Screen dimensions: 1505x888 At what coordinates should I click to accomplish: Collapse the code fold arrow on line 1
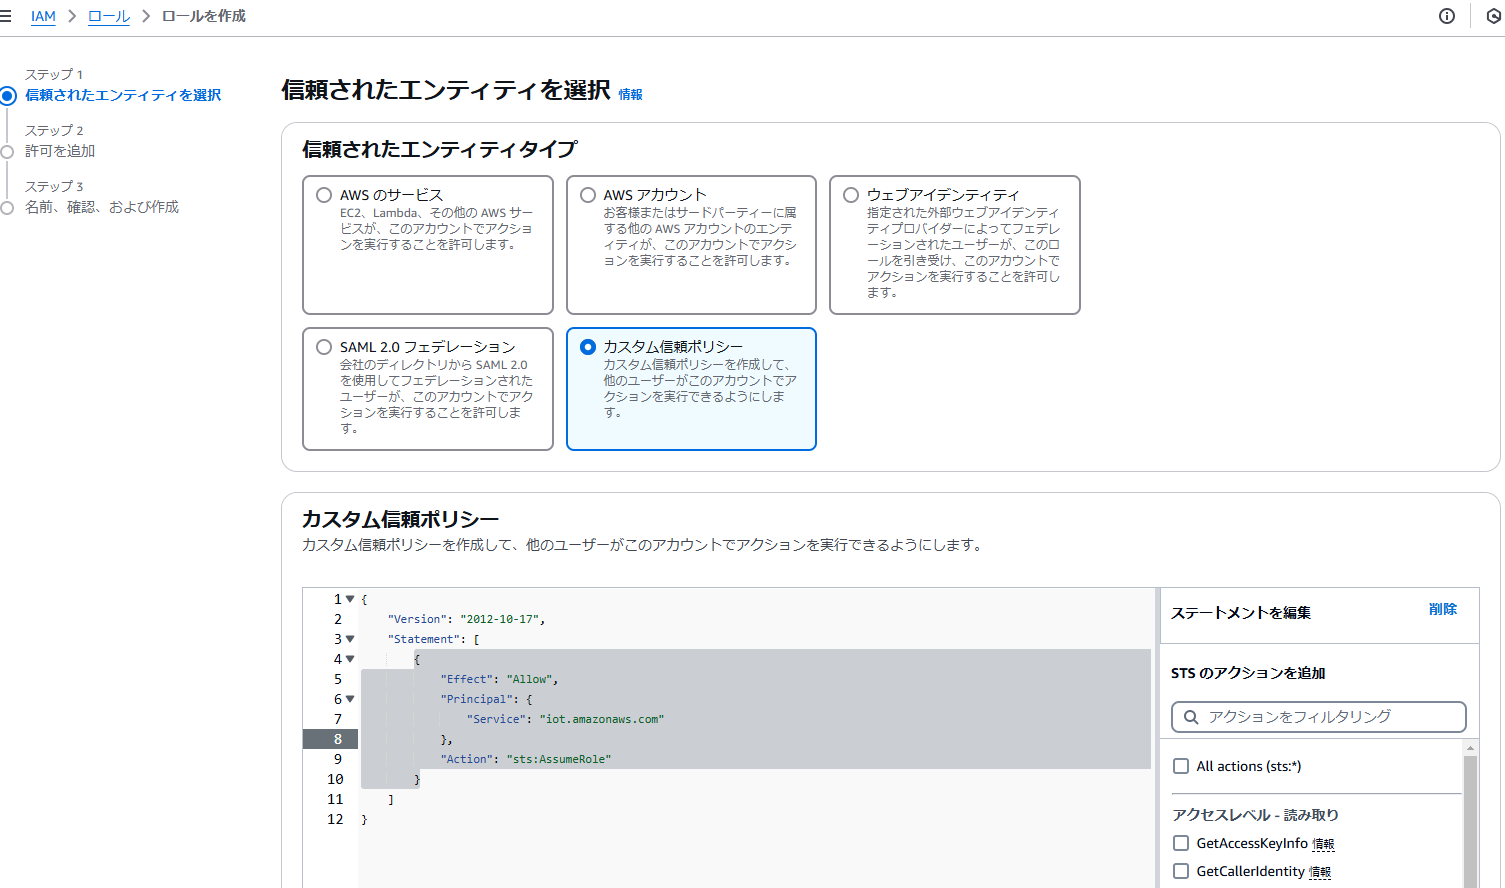[x=350, y=599]
